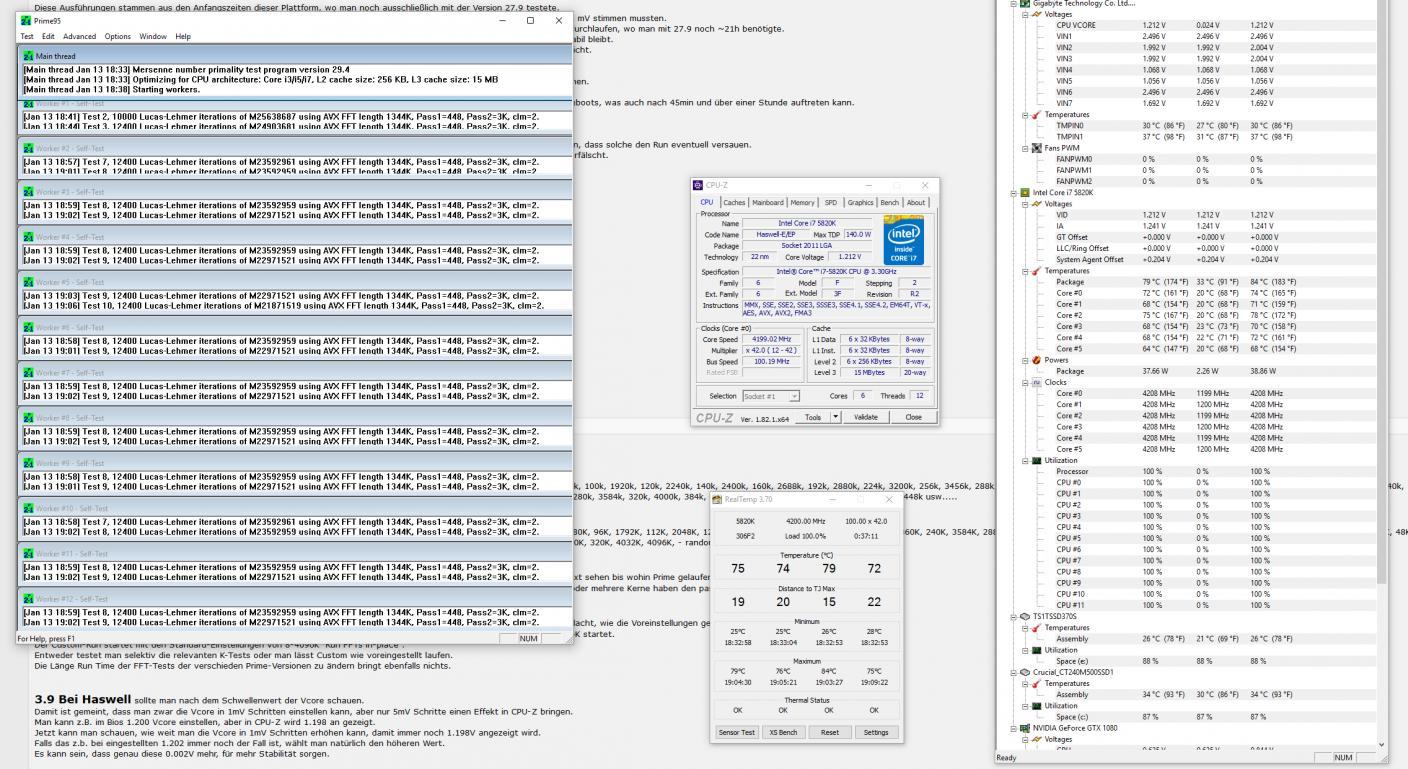The height and width of the screenshot is (769, 1408).
Task: Open the Test menu in Prime95
Action: coord(27,36)
